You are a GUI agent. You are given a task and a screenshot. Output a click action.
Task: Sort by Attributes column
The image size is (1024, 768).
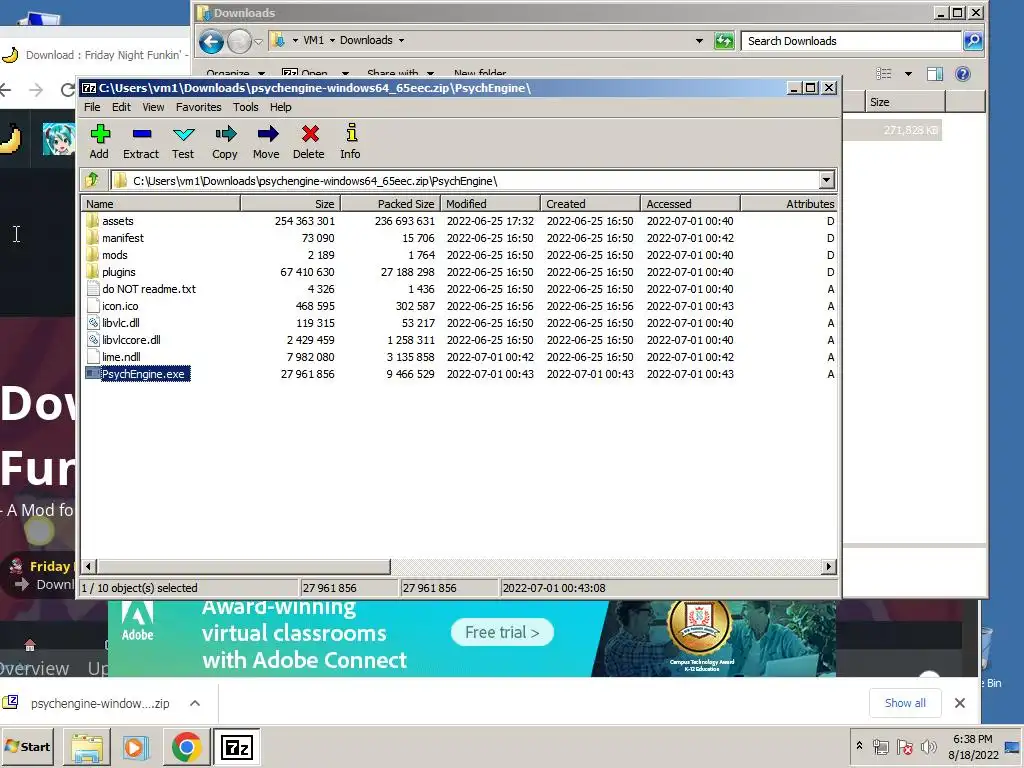click(x=789, y=204)
